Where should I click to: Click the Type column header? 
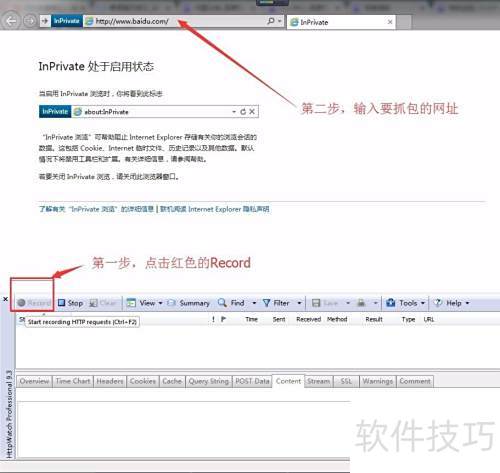pyautogui.click(x=408, y=319)
